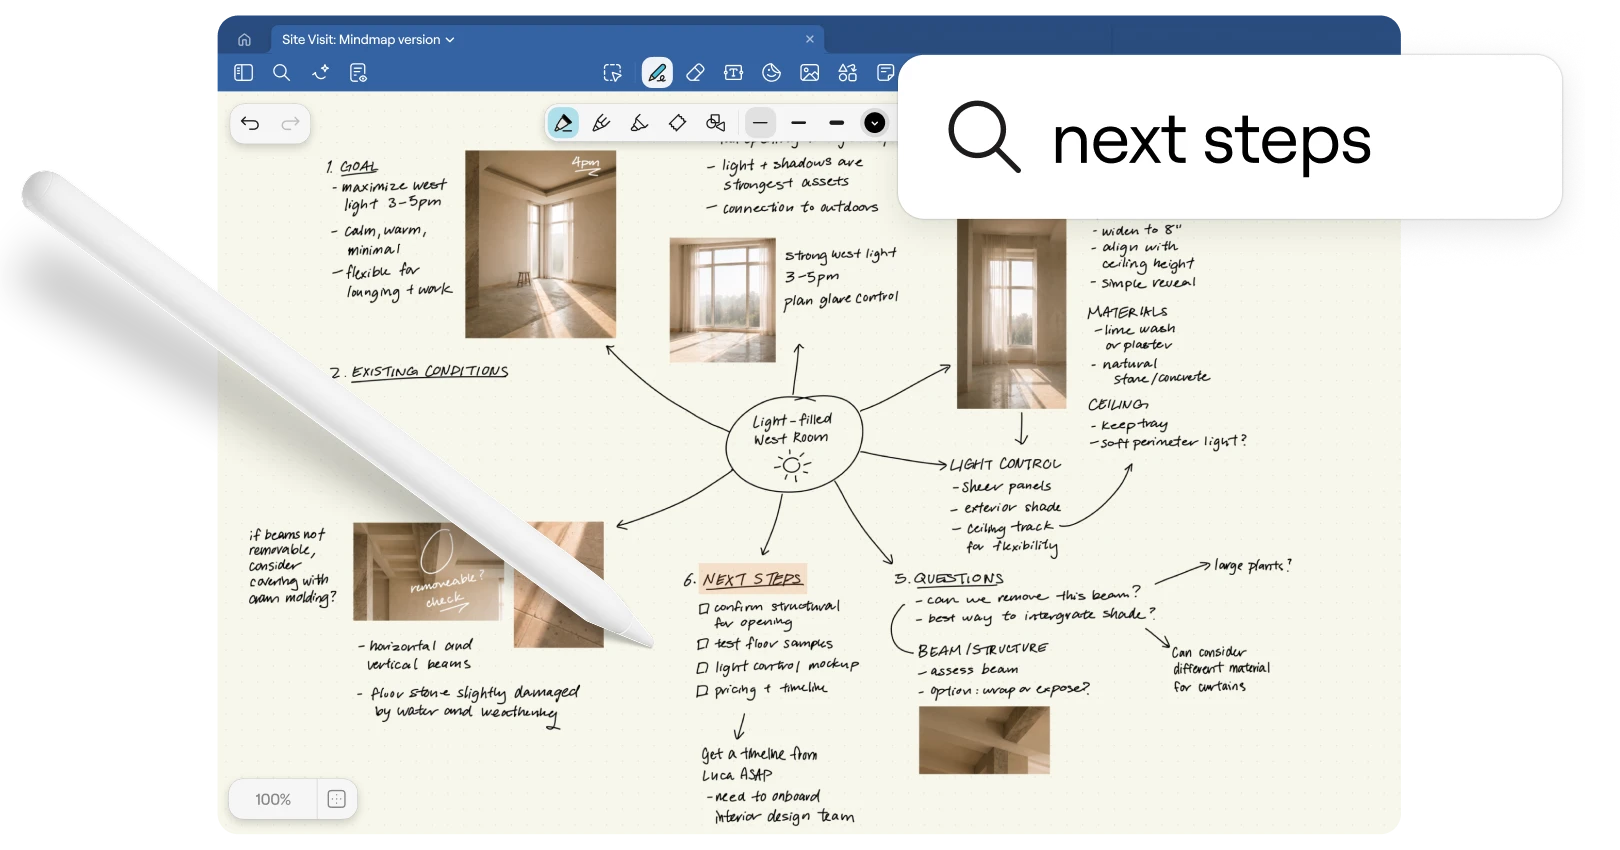Pick the thinnest stroke width
The height and width of the screenshot is (850, 1620).
[761, 123]
